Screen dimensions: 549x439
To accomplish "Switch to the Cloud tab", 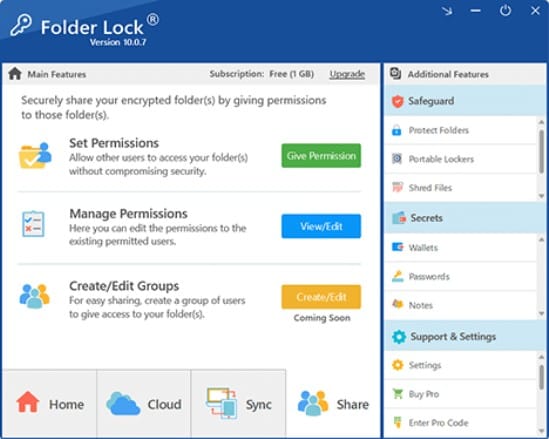I will [144, 404].
